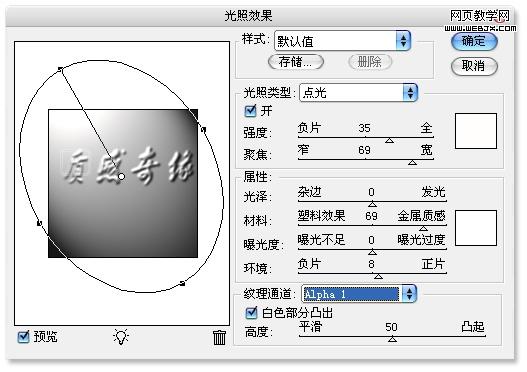Click the 曝光过度 overexposure label
Viewport: 527px width, 372px height.
click(x=421, y=240)
